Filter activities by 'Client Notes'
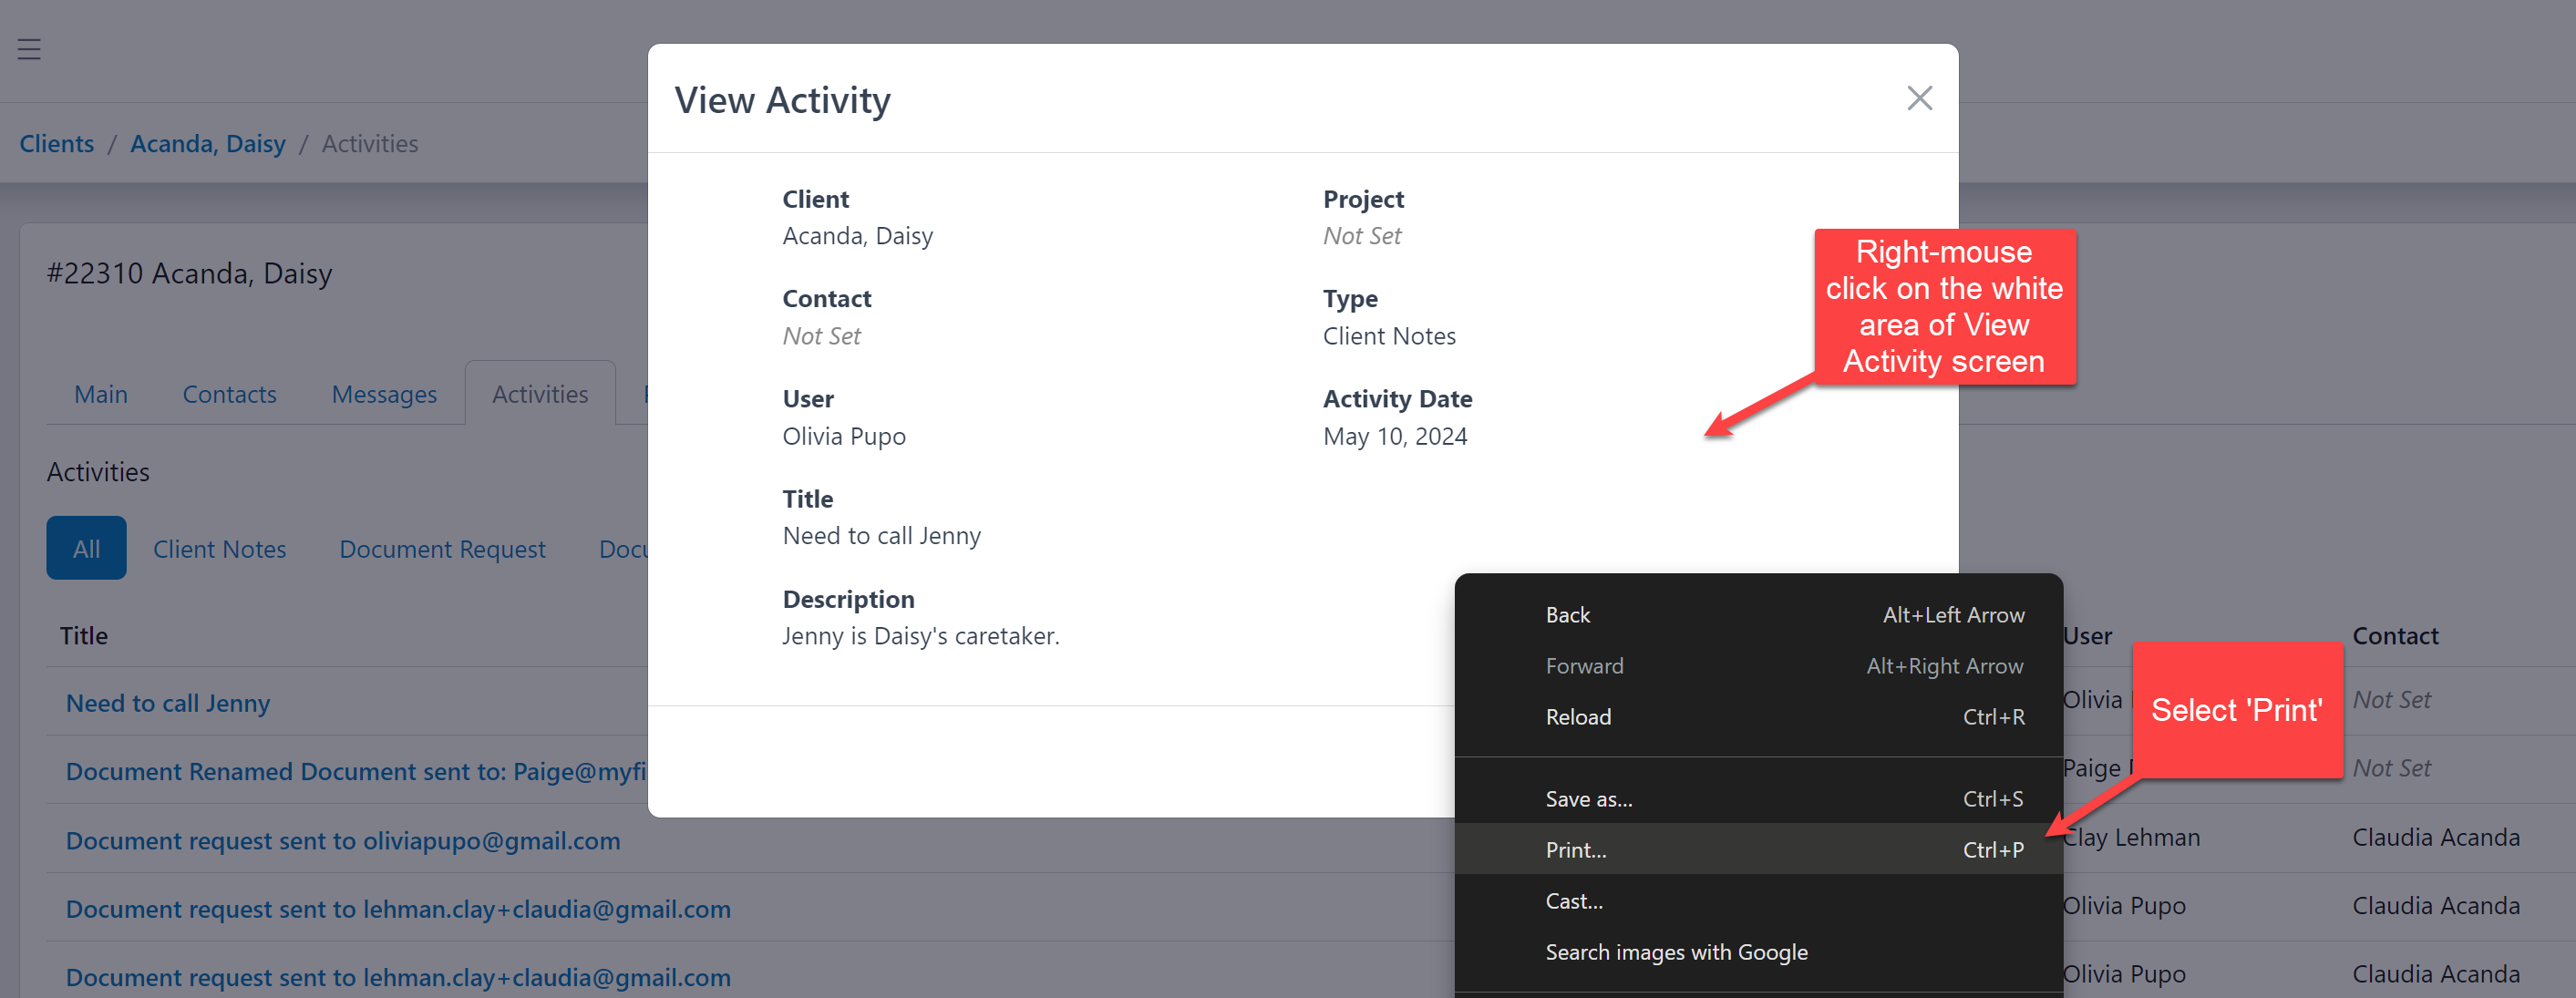The height and width of the screenshot is (998, 2576). 219,548
